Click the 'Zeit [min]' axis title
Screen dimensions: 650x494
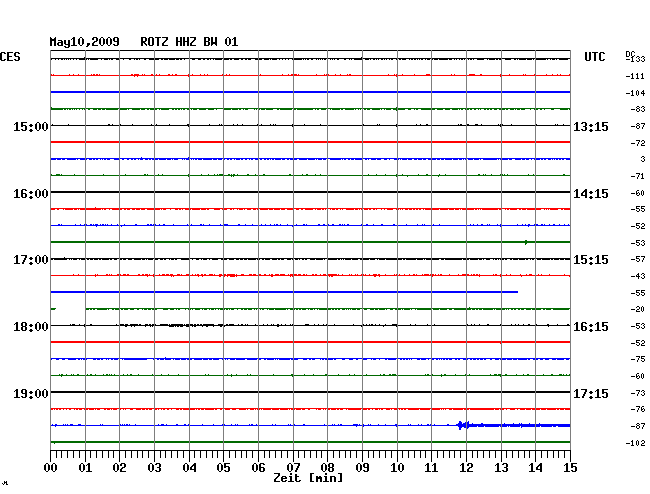308,478
